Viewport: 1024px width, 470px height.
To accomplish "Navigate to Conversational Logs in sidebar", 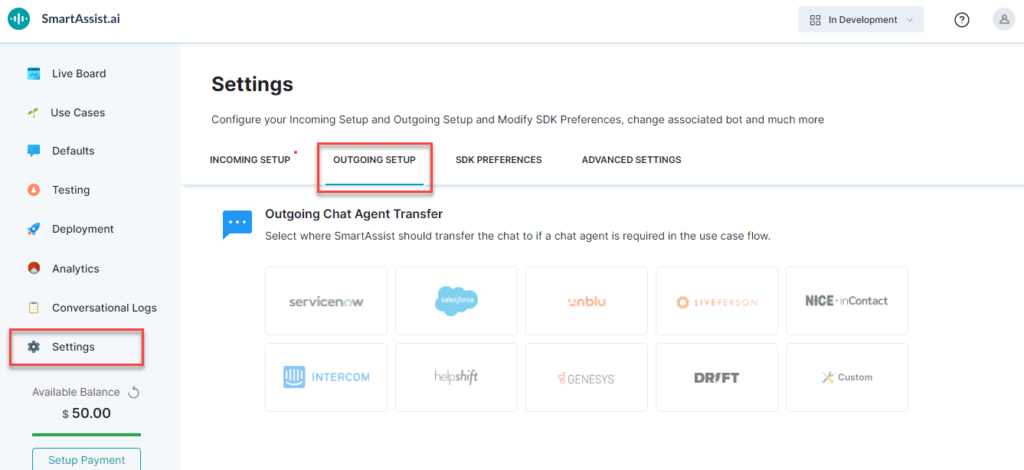I will pyautogui.click(x=104, y=308).
